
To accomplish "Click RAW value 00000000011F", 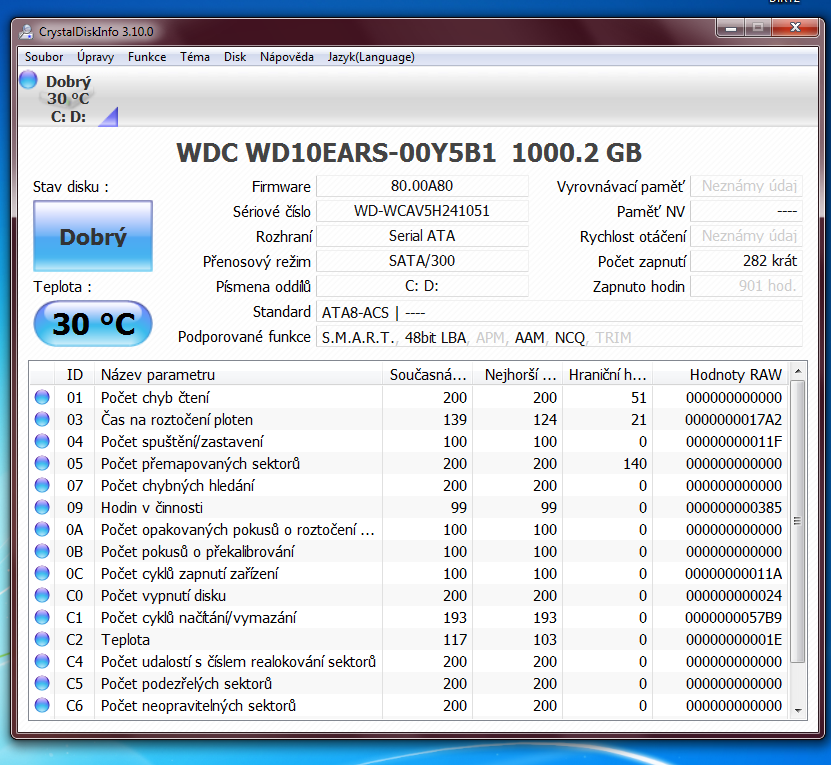I will (733, 441).
